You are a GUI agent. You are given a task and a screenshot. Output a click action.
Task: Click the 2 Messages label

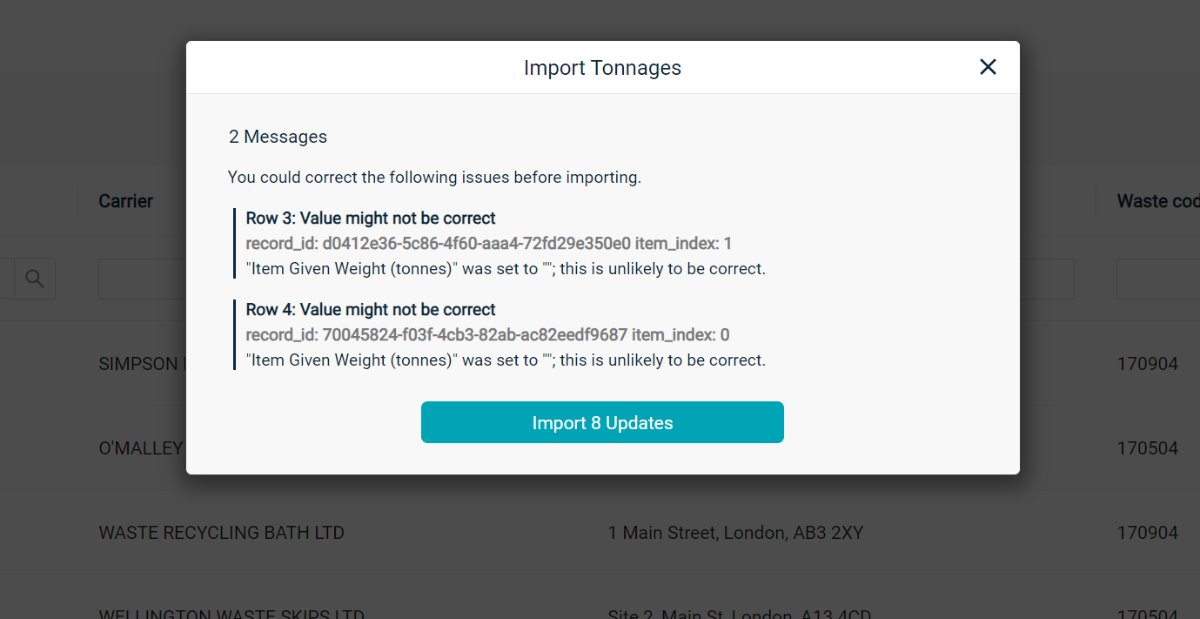pyautogui.click(x=278, y=137)
